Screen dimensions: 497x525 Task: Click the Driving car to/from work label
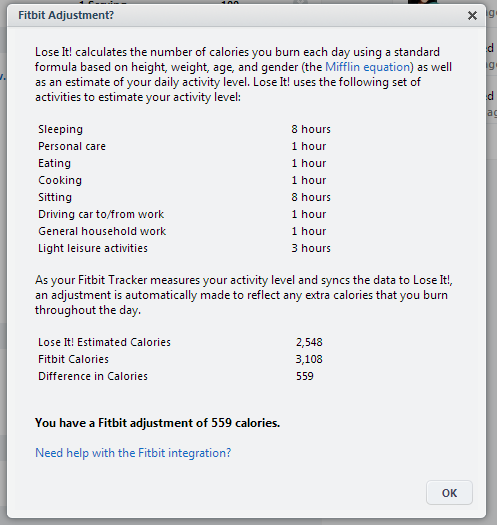(x=101, y=214)
